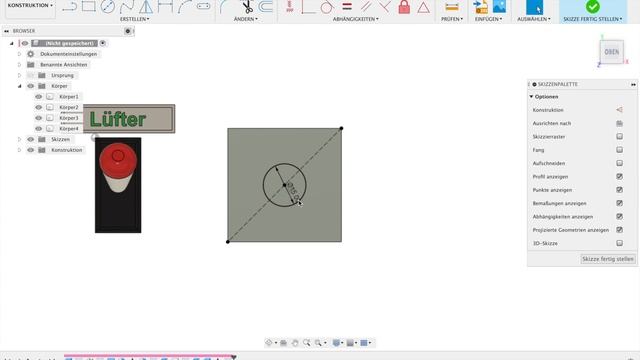Expand the Ursprung tree node
The height and width of the screenshot is (360, 640).
click(x=19, y=75)
